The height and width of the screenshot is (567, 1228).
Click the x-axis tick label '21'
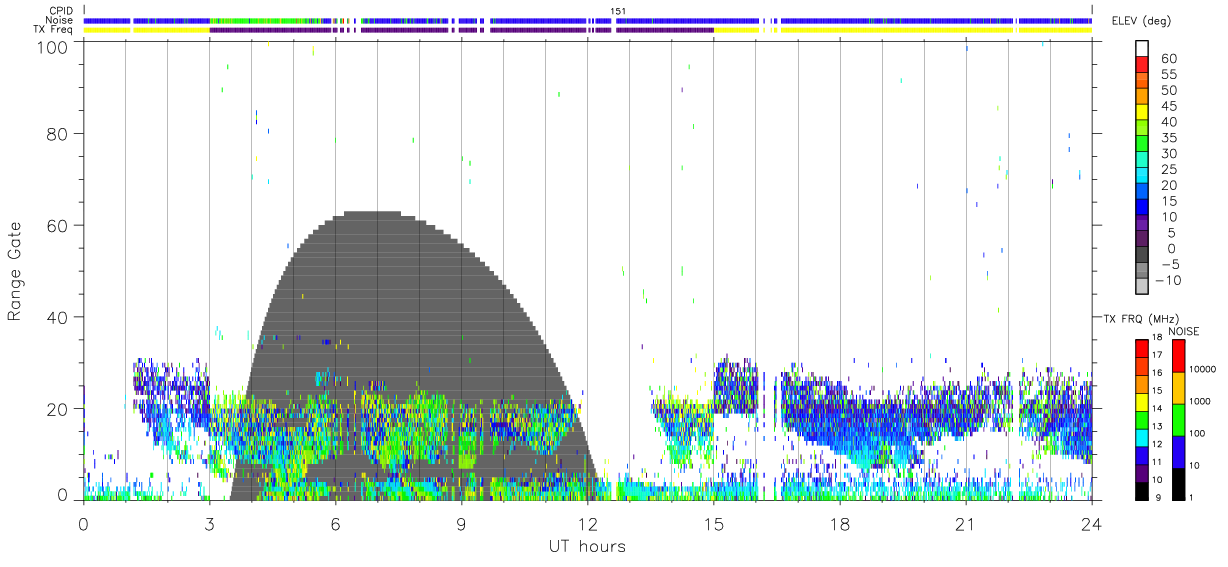pos(966,523)
